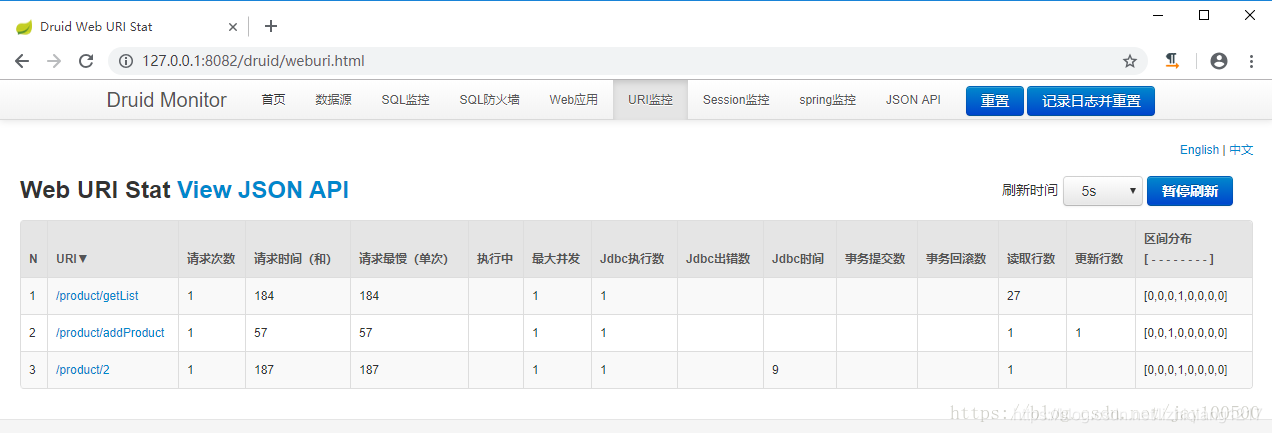Select the URI监控 nav tab
Screen dimensions: 1272x433
tap(650, 100)
